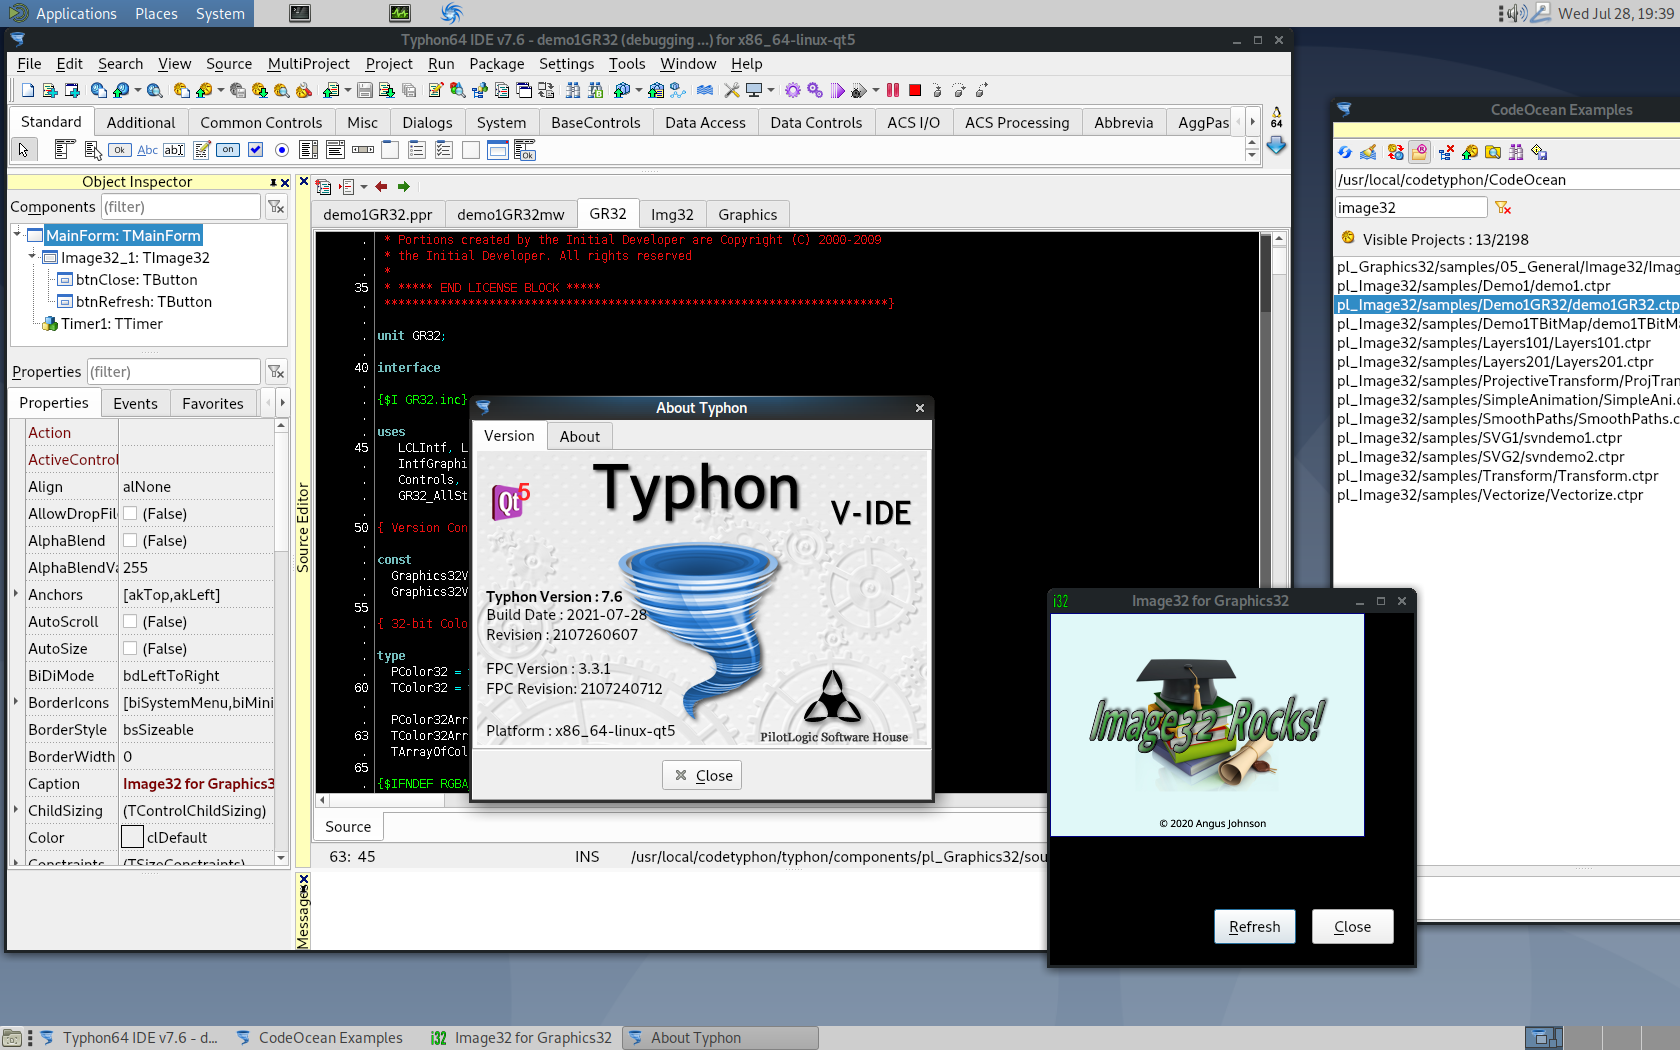Click the CodeOcean purple binoculars icon
Image resolution: width=1680 pixels, height=1050 pixels.
click(1516, 152)
